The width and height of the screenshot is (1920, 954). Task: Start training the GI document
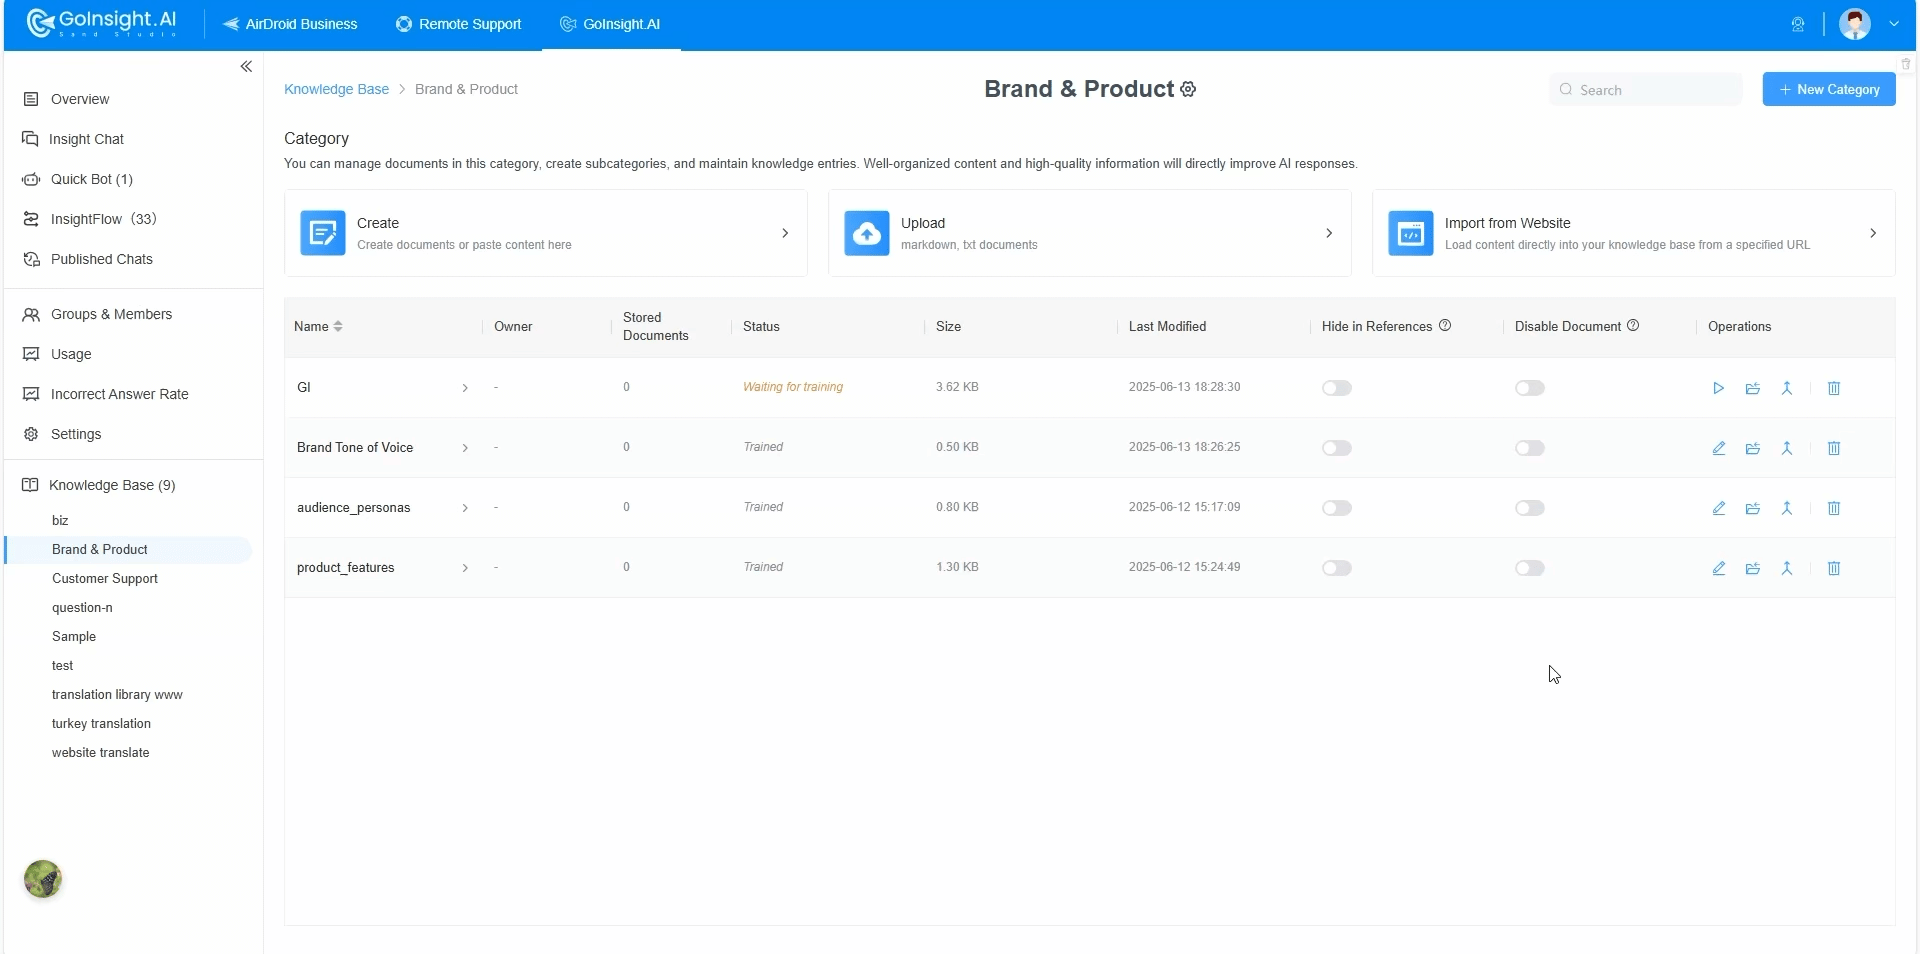(x=1718, y=388)
